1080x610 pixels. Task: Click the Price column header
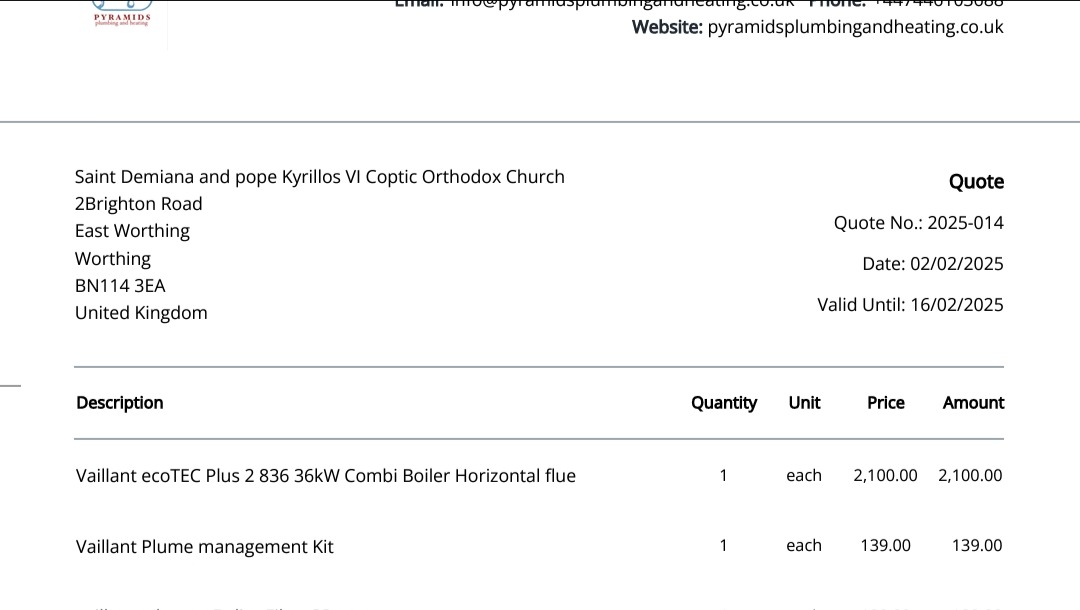tap(885, 403)
